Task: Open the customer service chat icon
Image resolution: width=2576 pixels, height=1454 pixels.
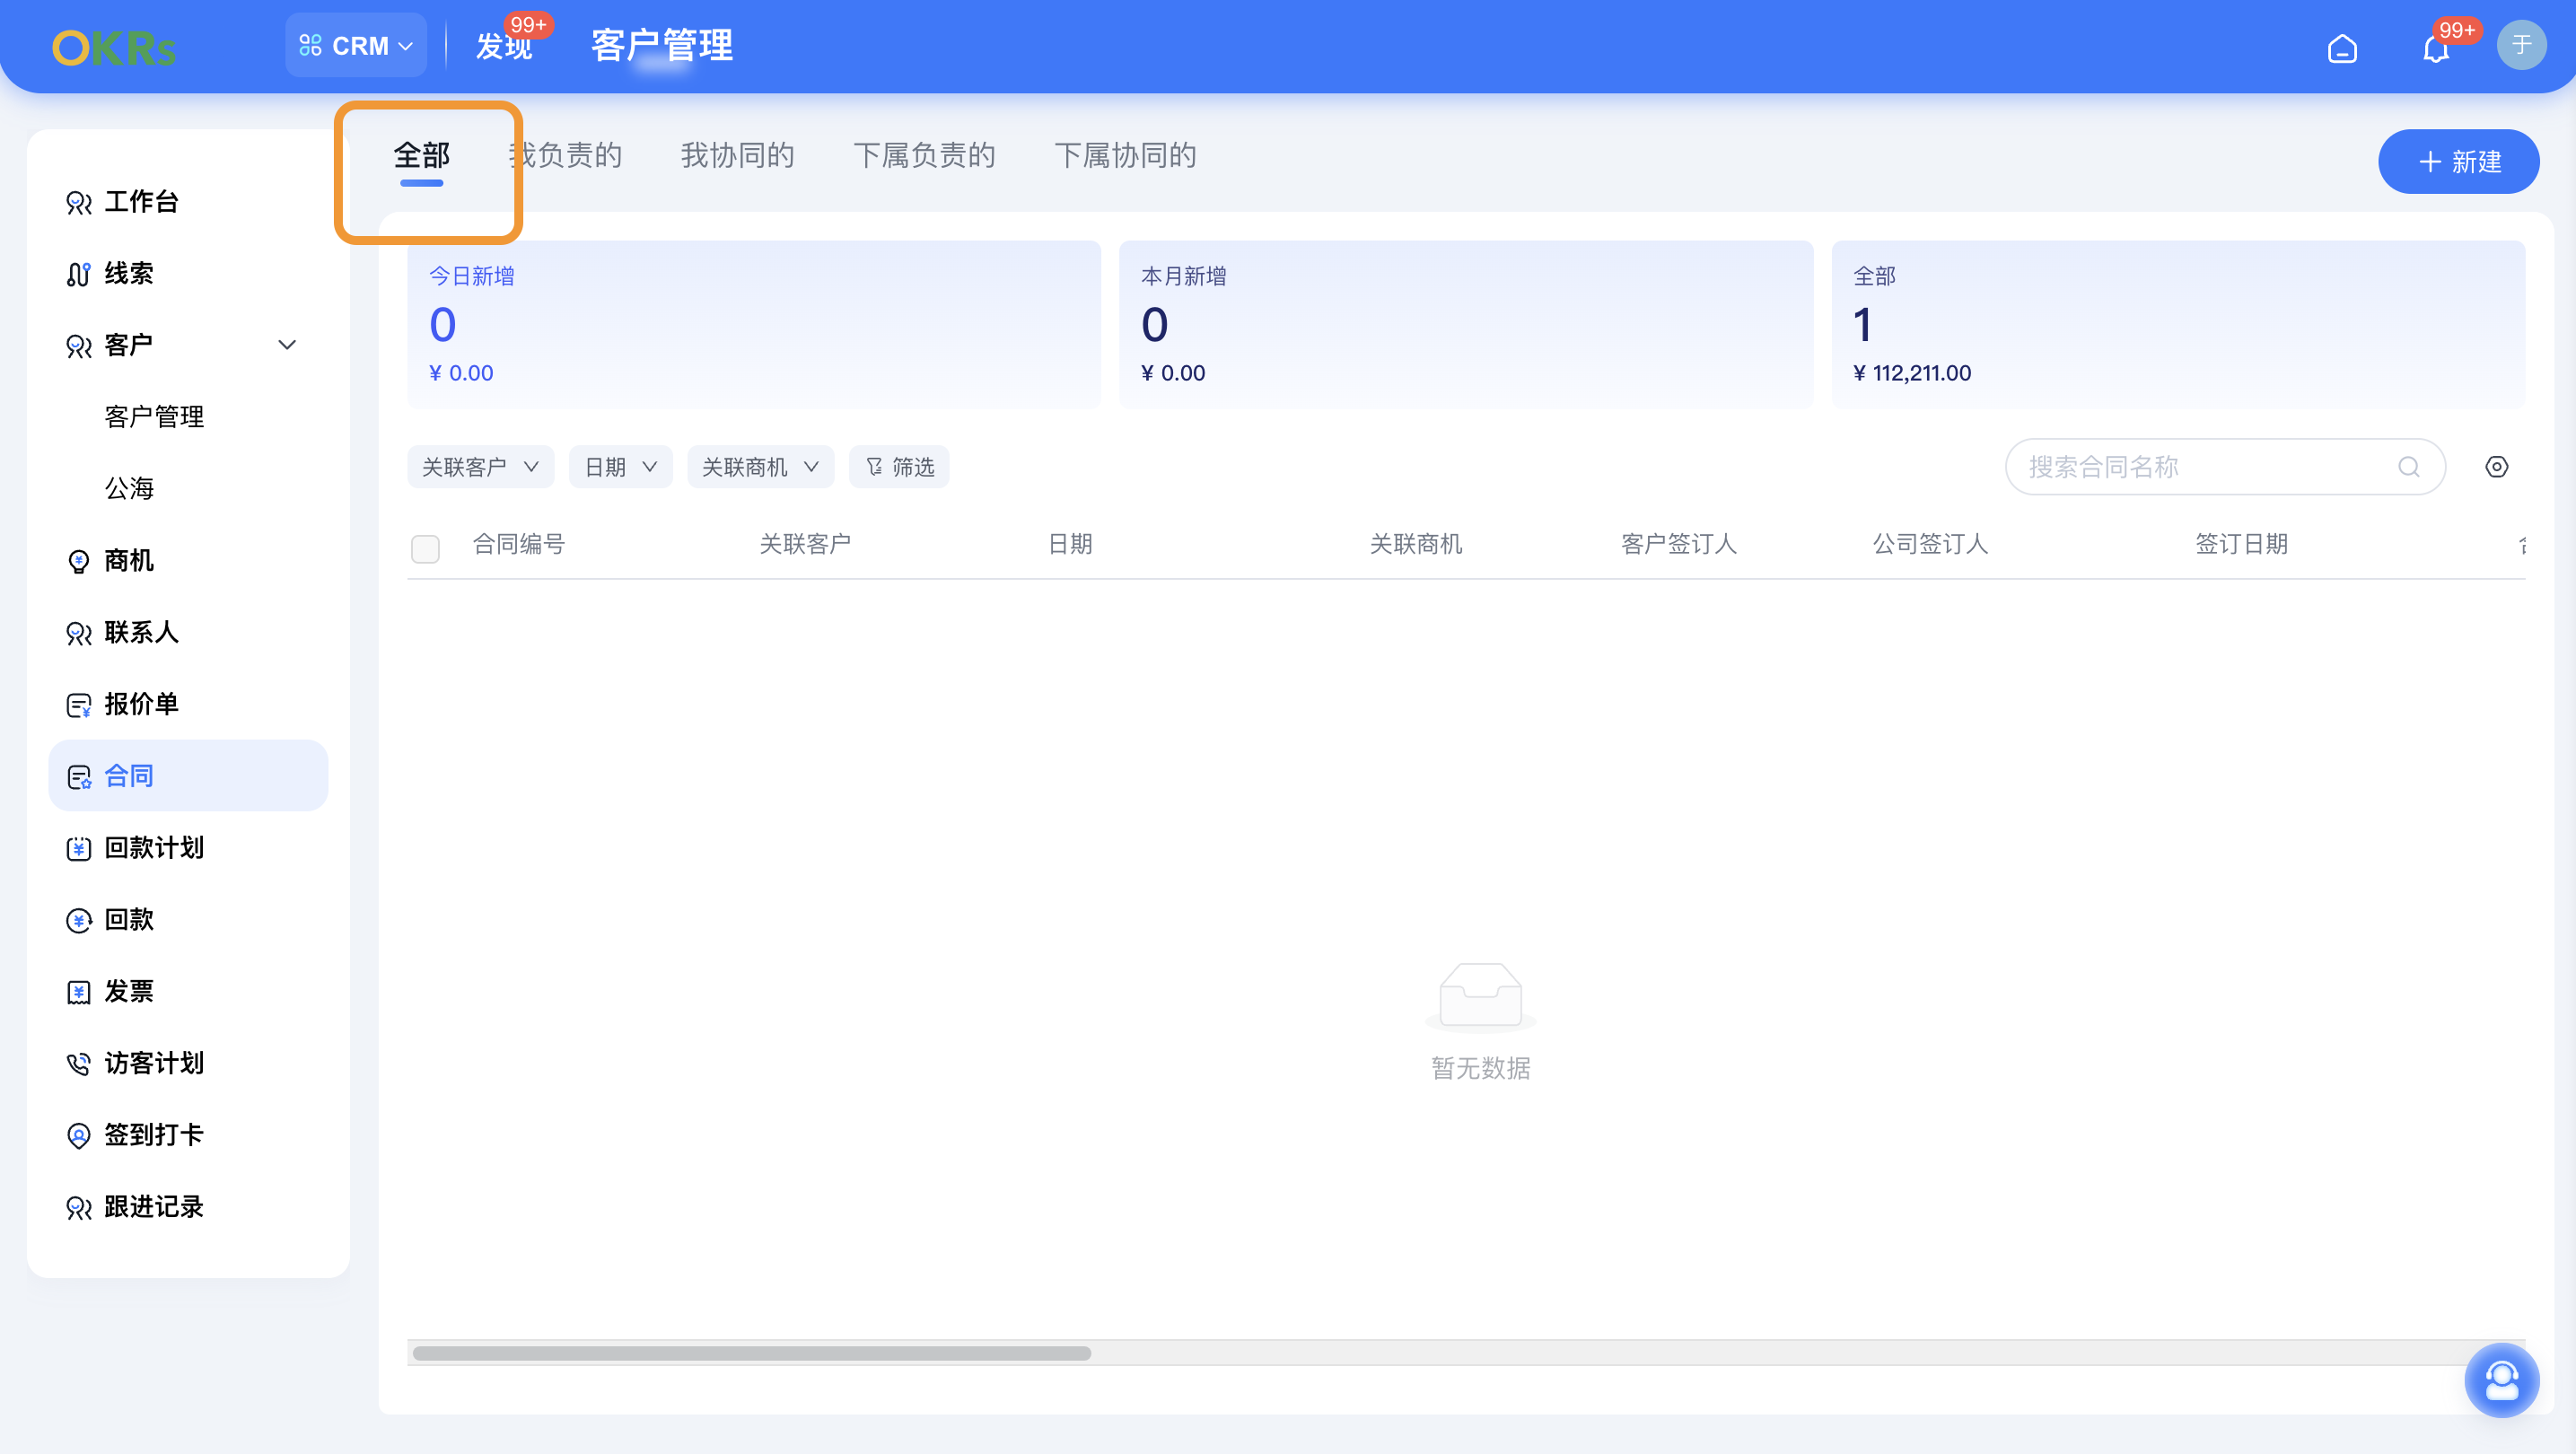Action: click(x=2502, y=1380)
